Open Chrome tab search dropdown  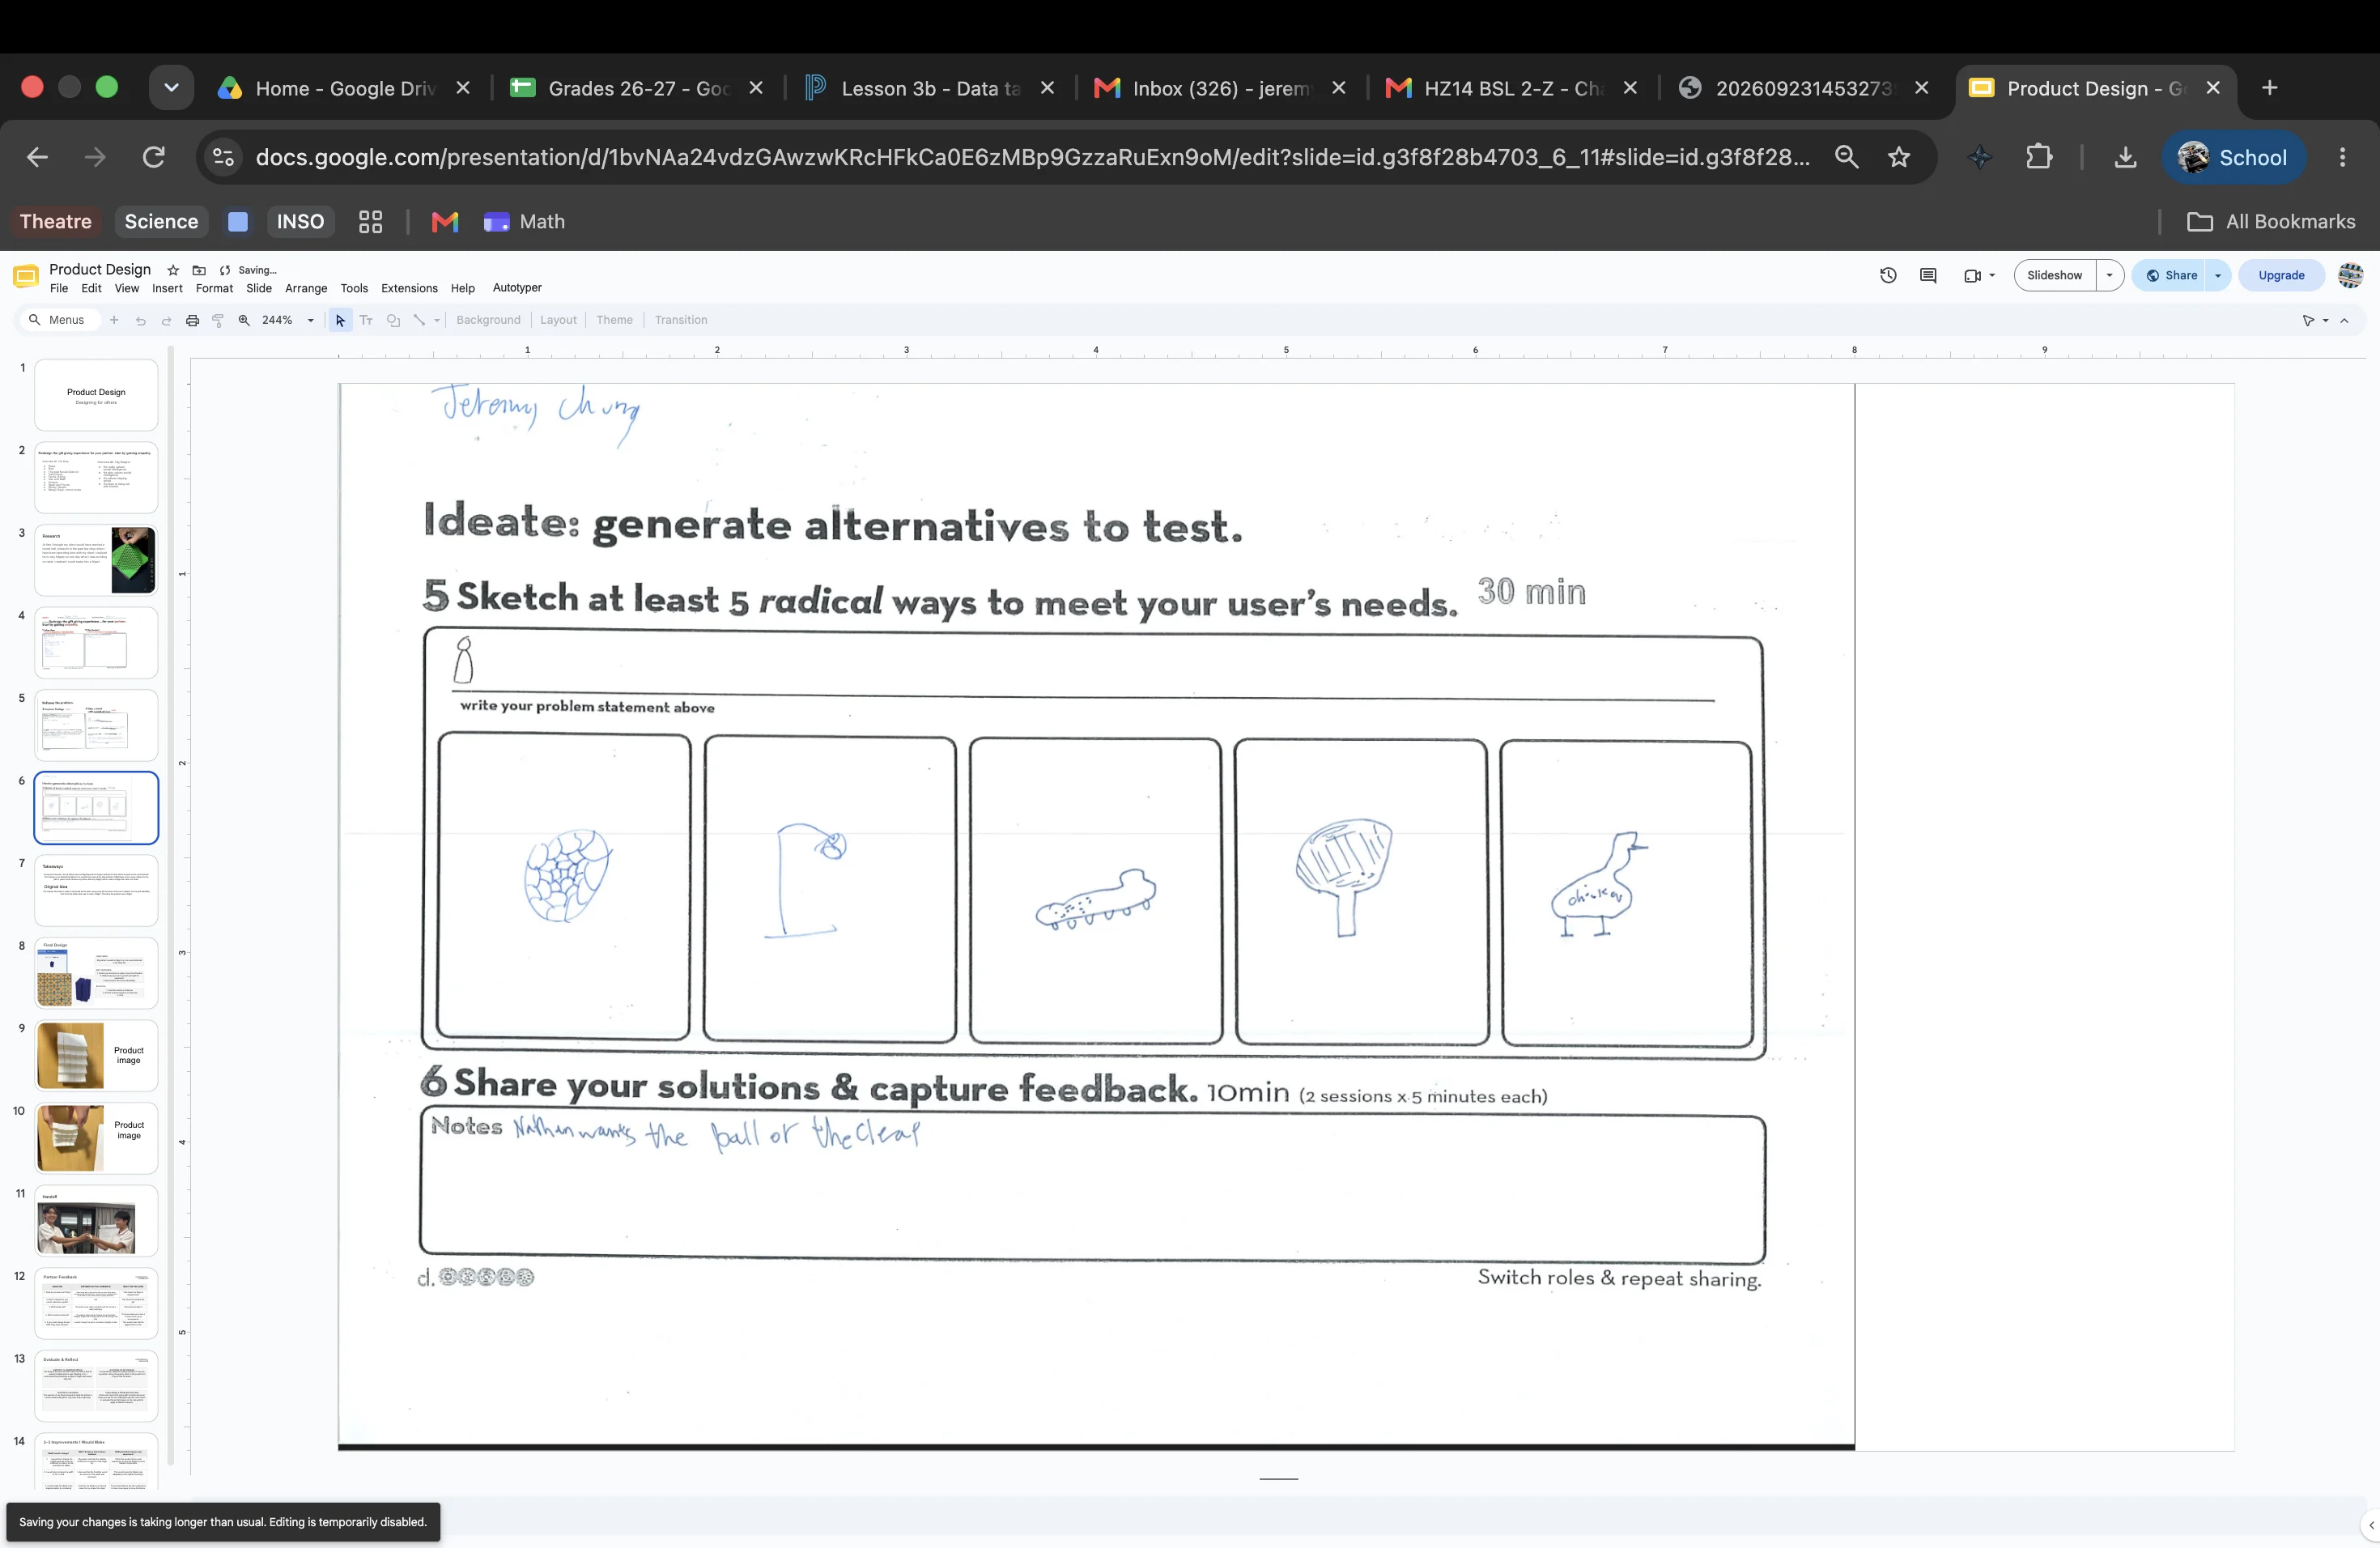(171, 88)
